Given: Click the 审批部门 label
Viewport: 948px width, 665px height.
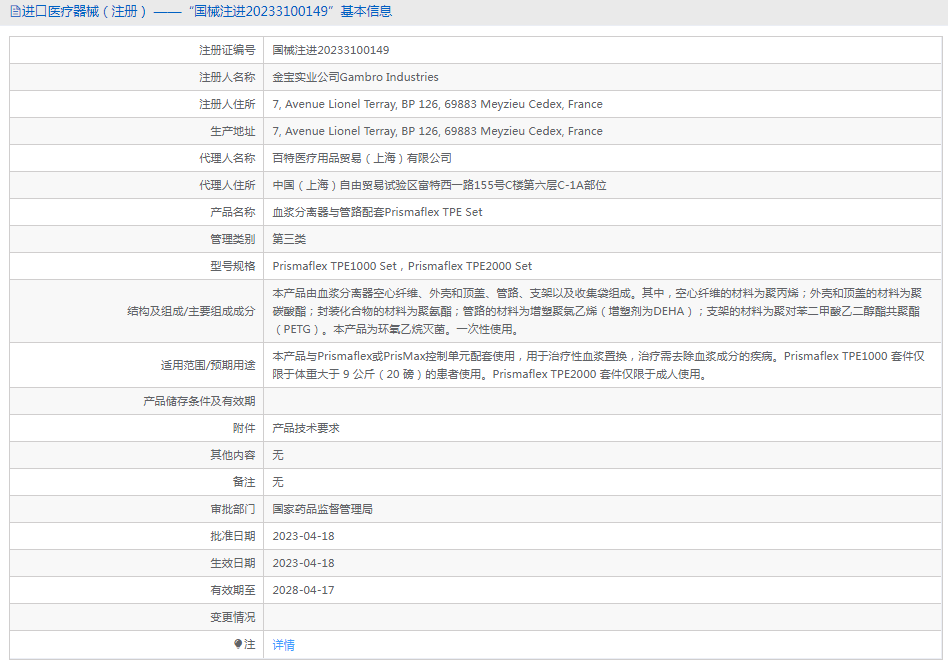Looking at the screenshot, I should point(233,509).
